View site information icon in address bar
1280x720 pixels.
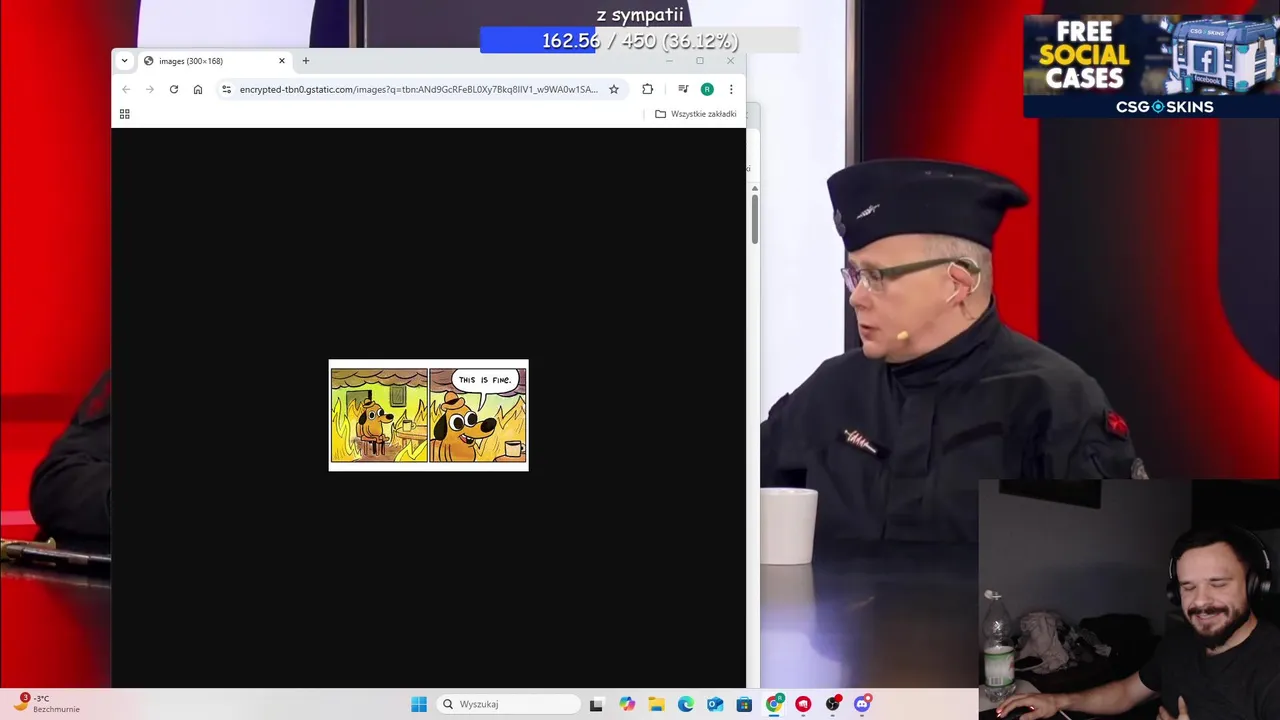pyautogui.click(x=227, y=89)
